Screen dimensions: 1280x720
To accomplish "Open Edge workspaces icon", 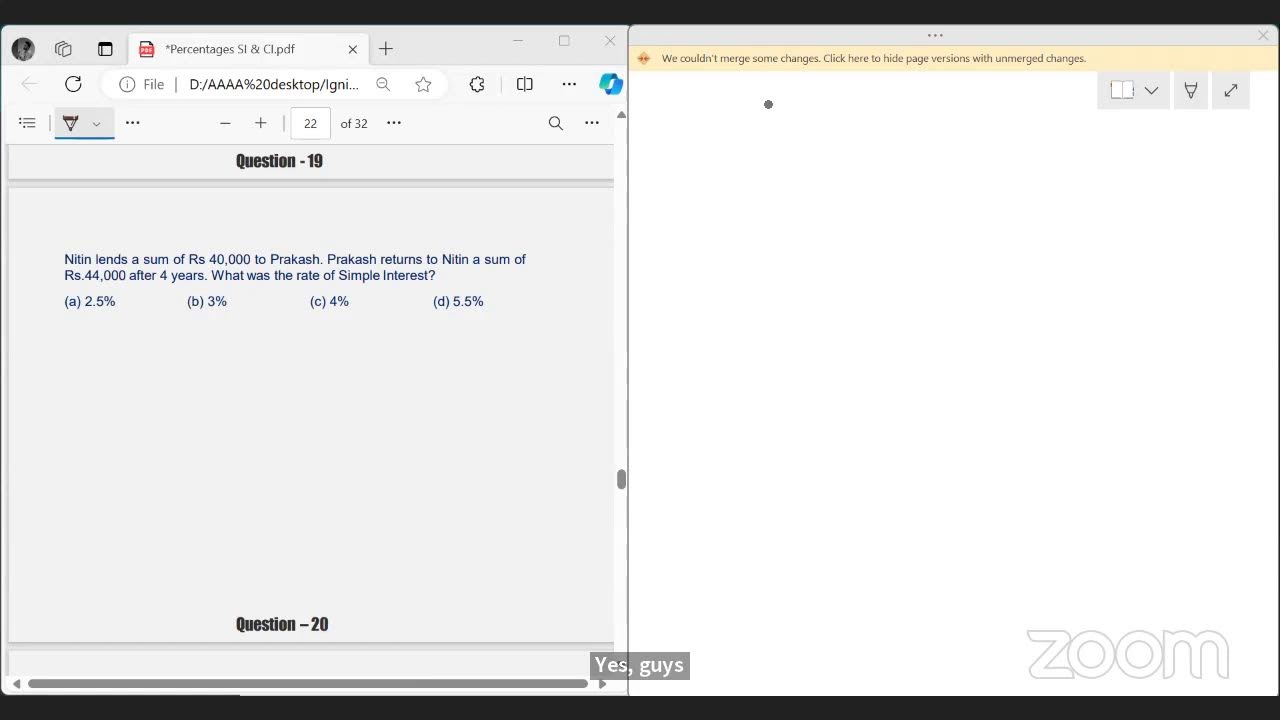I will [64, 49].
